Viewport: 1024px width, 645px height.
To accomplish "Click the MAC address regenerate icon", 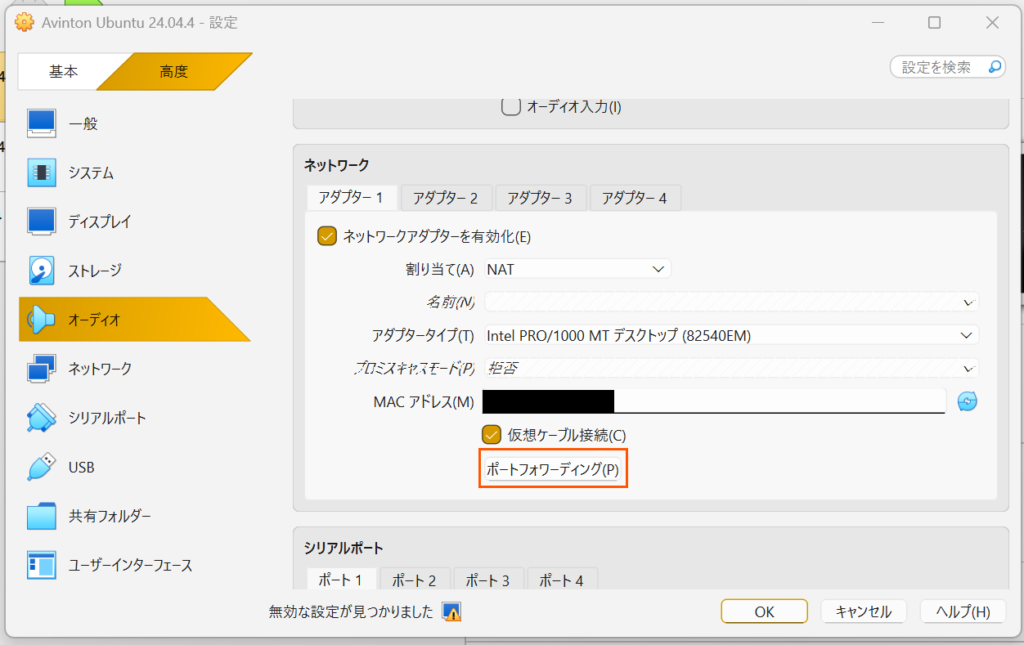I will (967, 401).
